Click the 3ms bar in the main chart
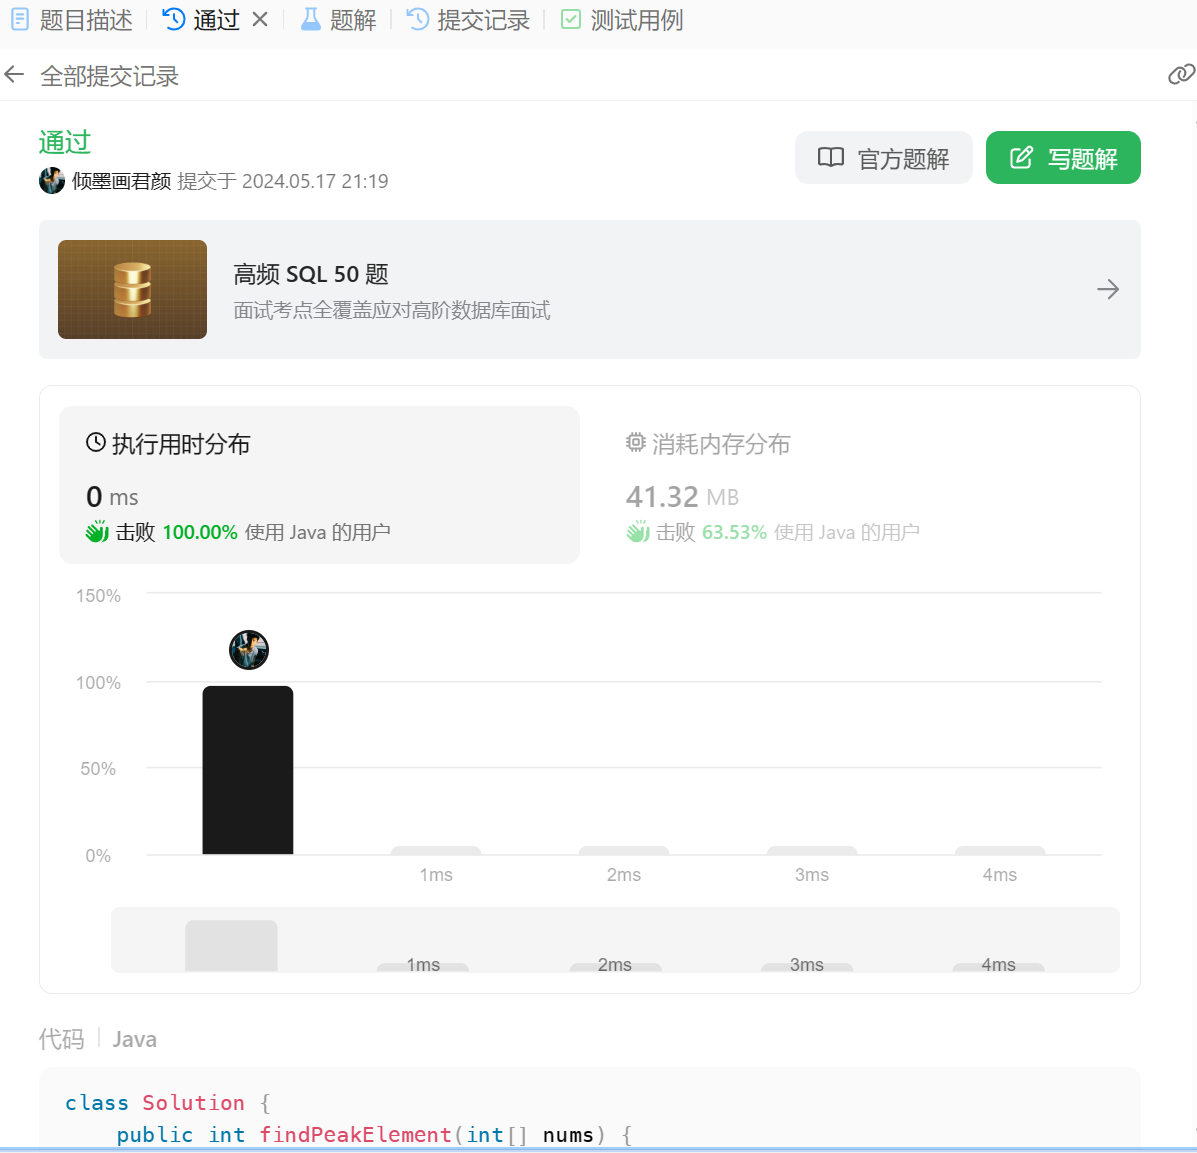This screenshot has height=1153, width=1197. tap(812, 850)
